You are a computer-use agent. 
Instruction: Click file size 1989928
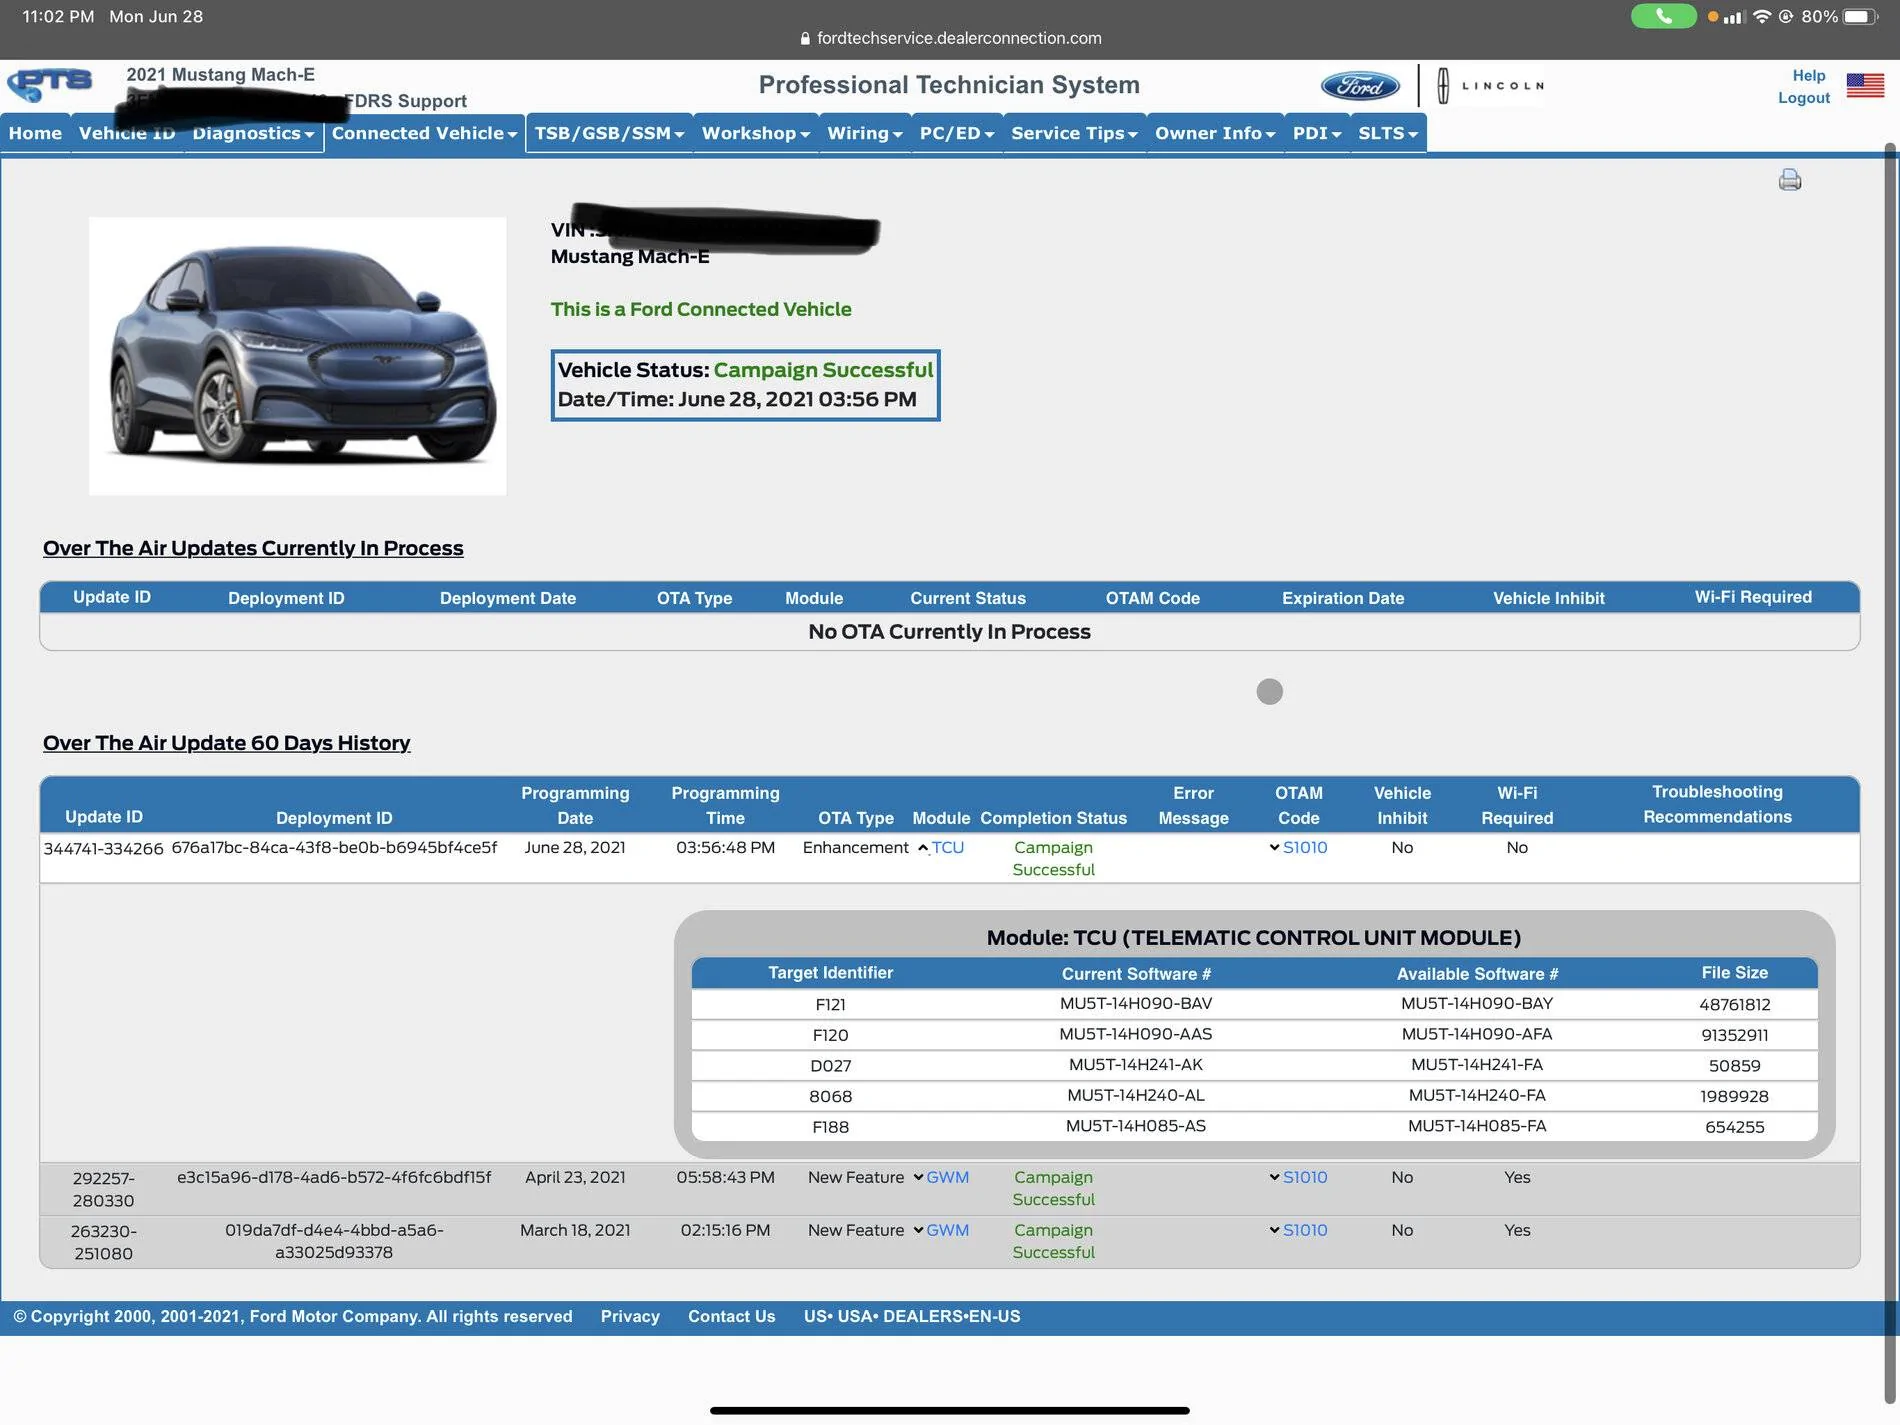point(1734,1096)
